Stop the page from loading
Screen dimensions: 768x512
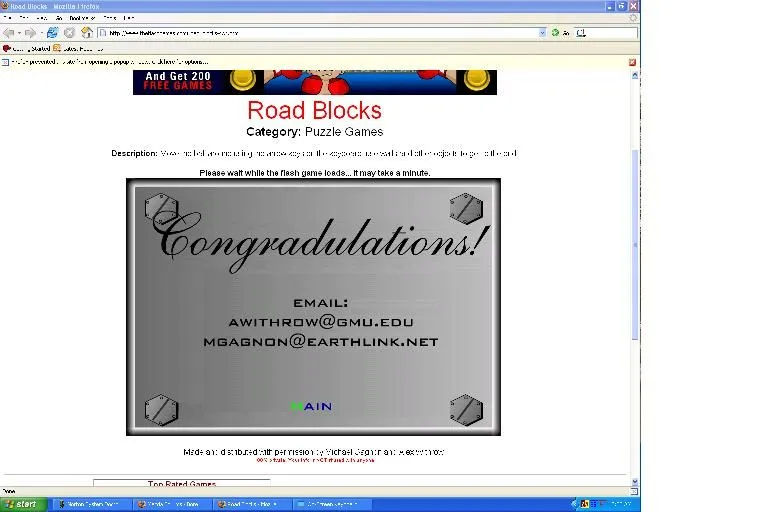[69, 33]
